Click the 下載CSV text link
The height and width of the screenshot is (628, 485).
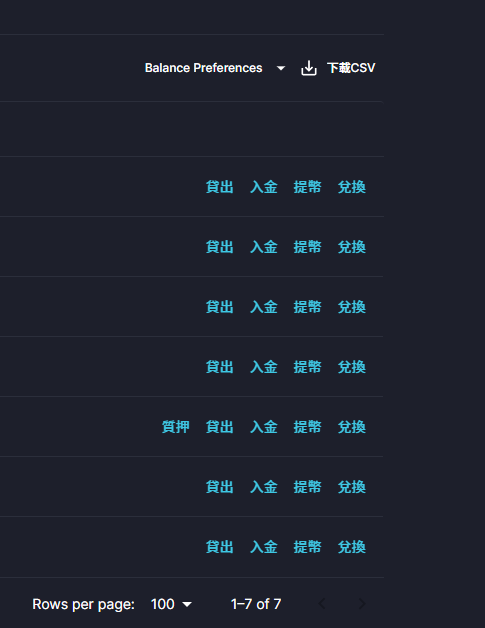pos(351,68)
